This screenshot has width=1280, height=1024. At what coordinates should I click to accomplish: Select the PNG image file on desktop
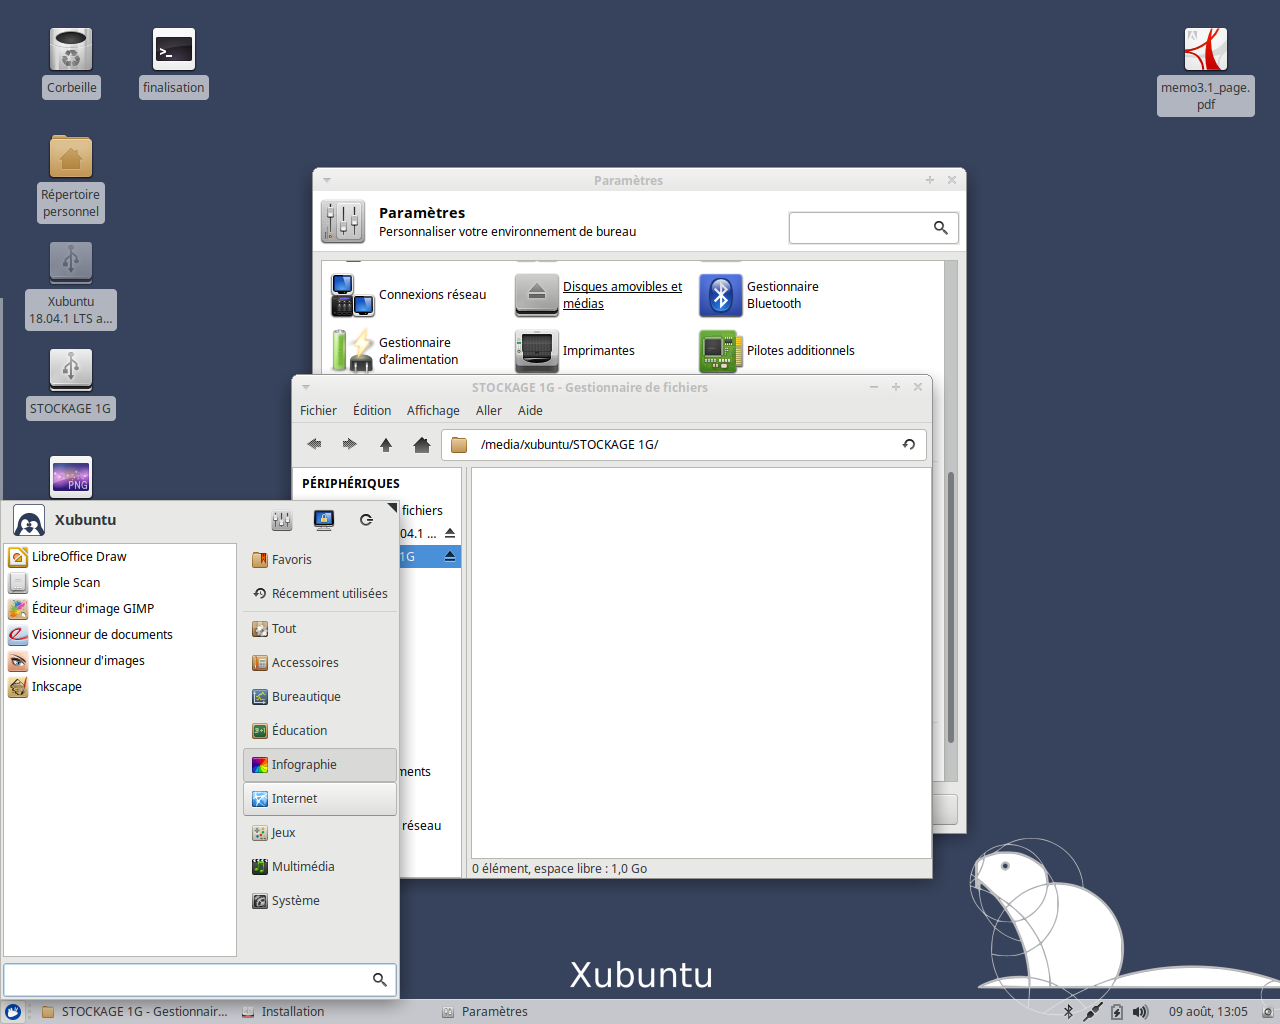pyautogui.click(x=71, y=477)
